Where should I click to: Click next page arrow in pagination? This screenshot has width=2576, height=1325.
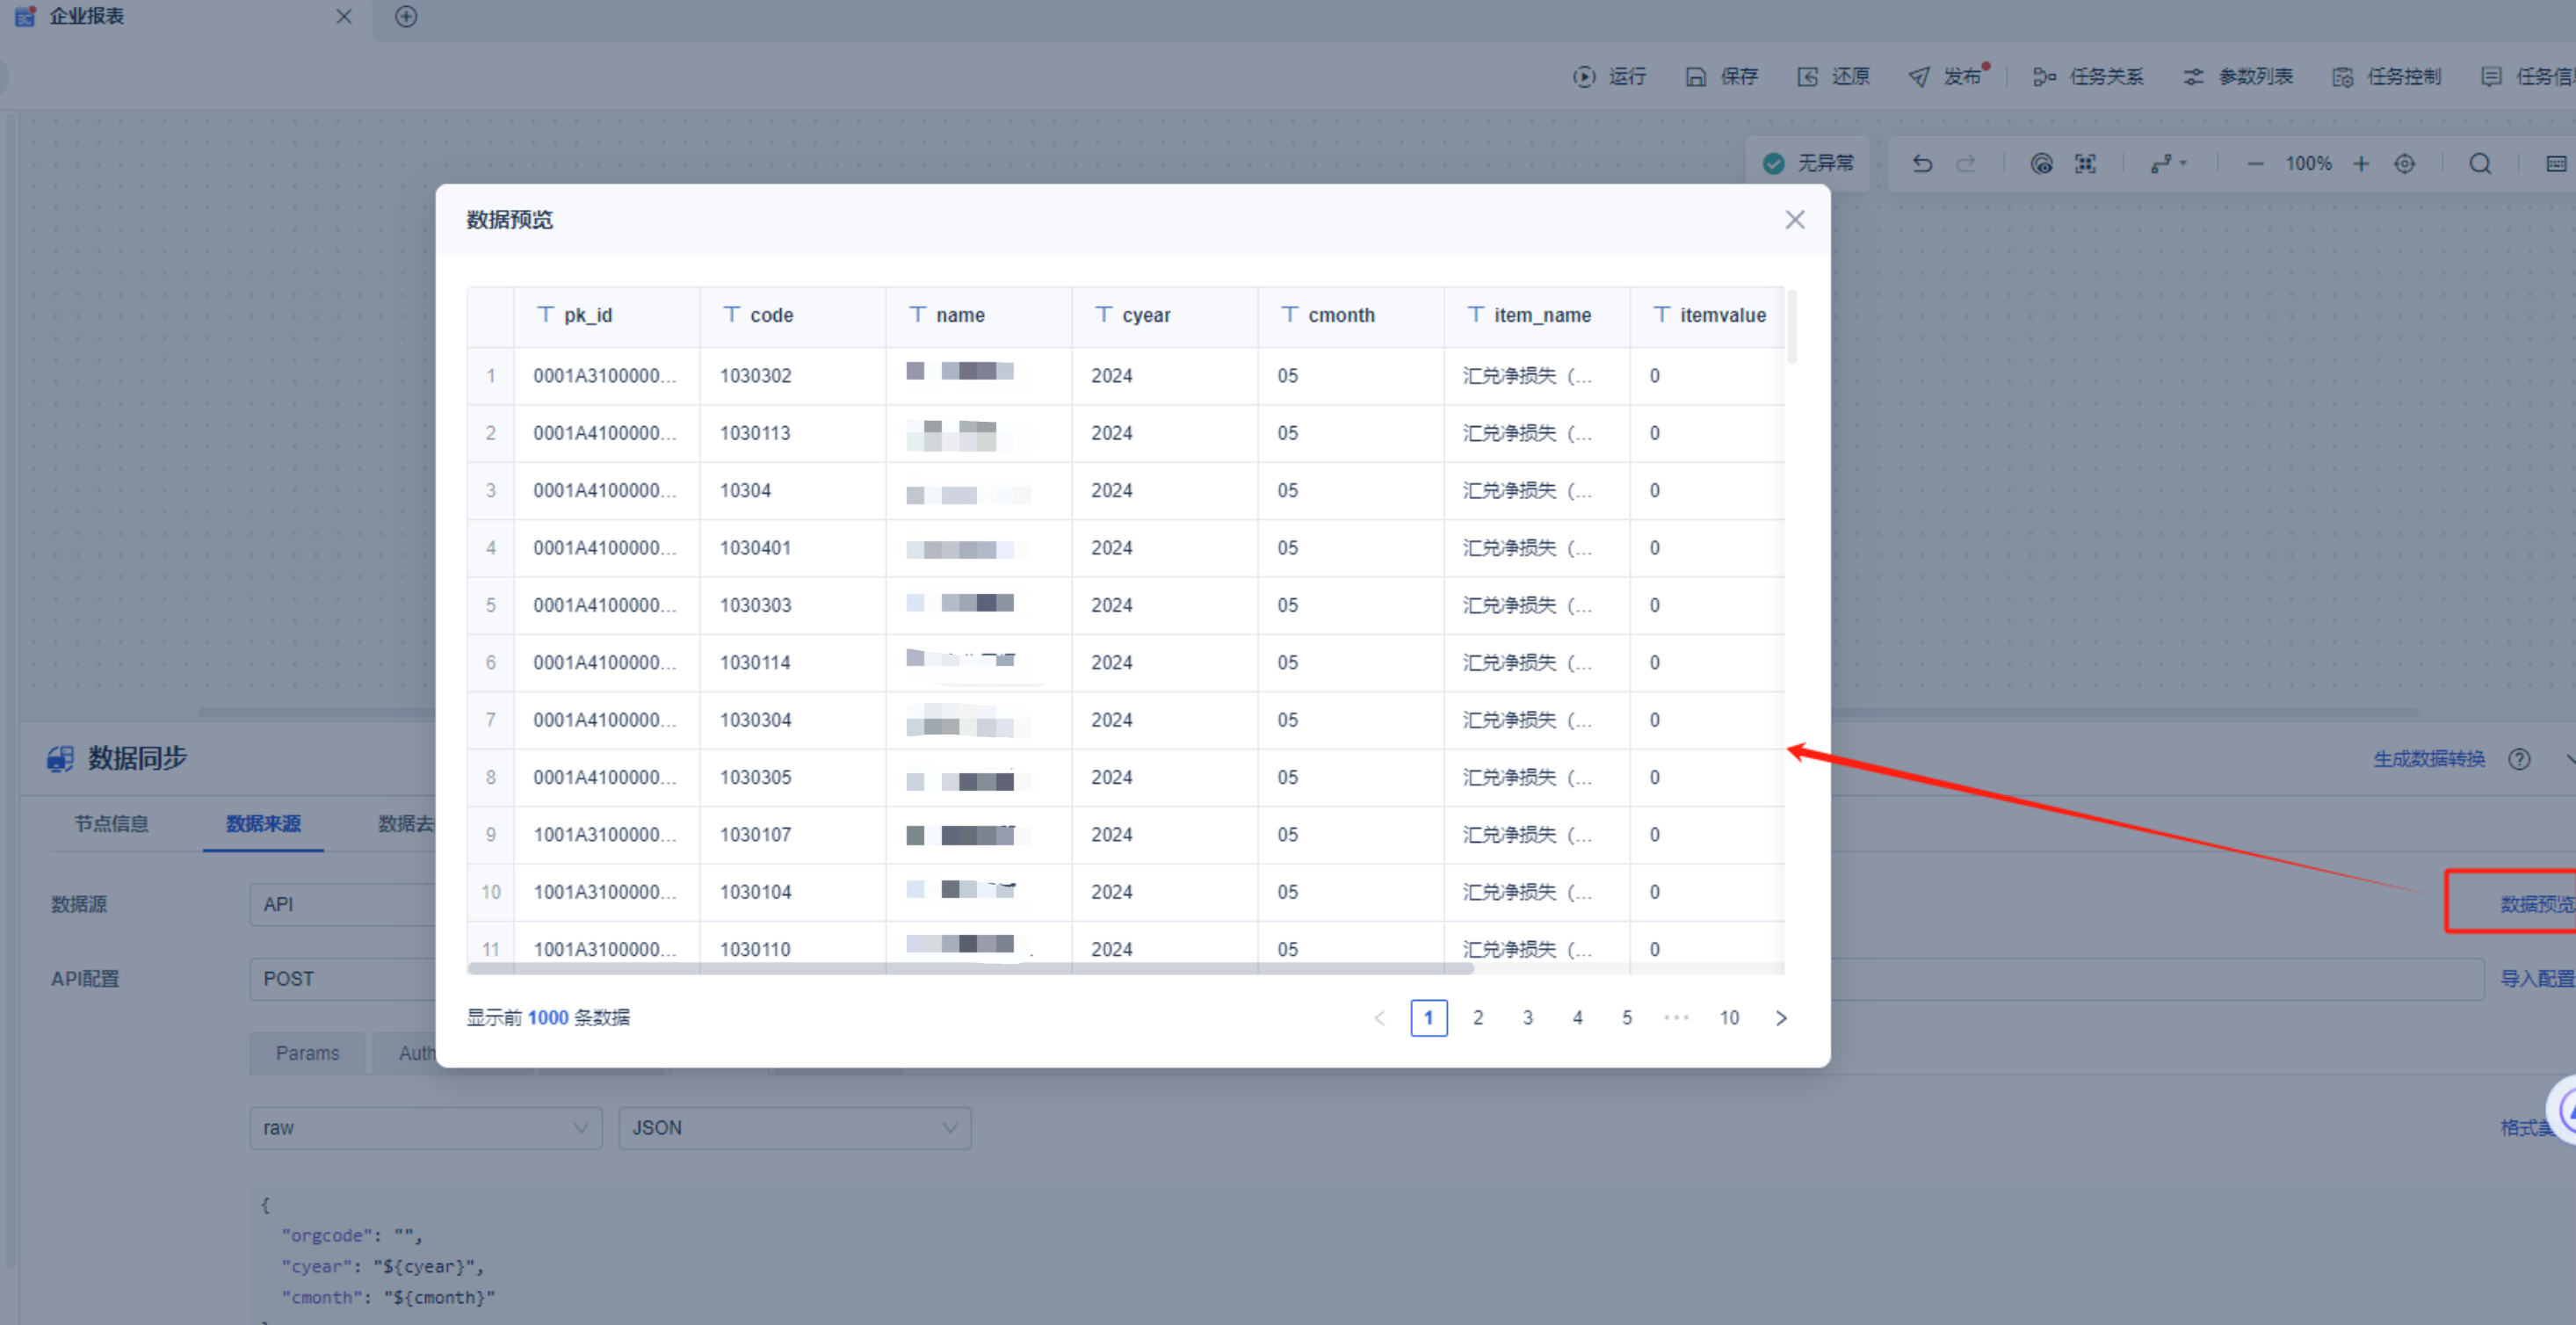coord(1781,1018)
